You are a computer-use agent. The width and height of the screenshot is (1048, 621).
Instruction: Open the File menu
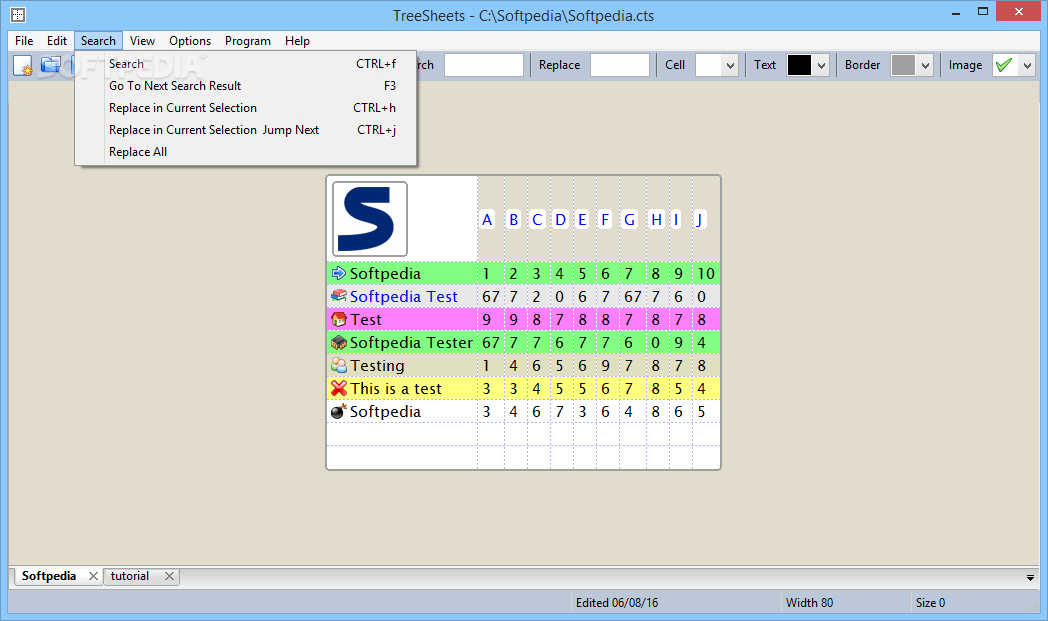pos(24,41)
